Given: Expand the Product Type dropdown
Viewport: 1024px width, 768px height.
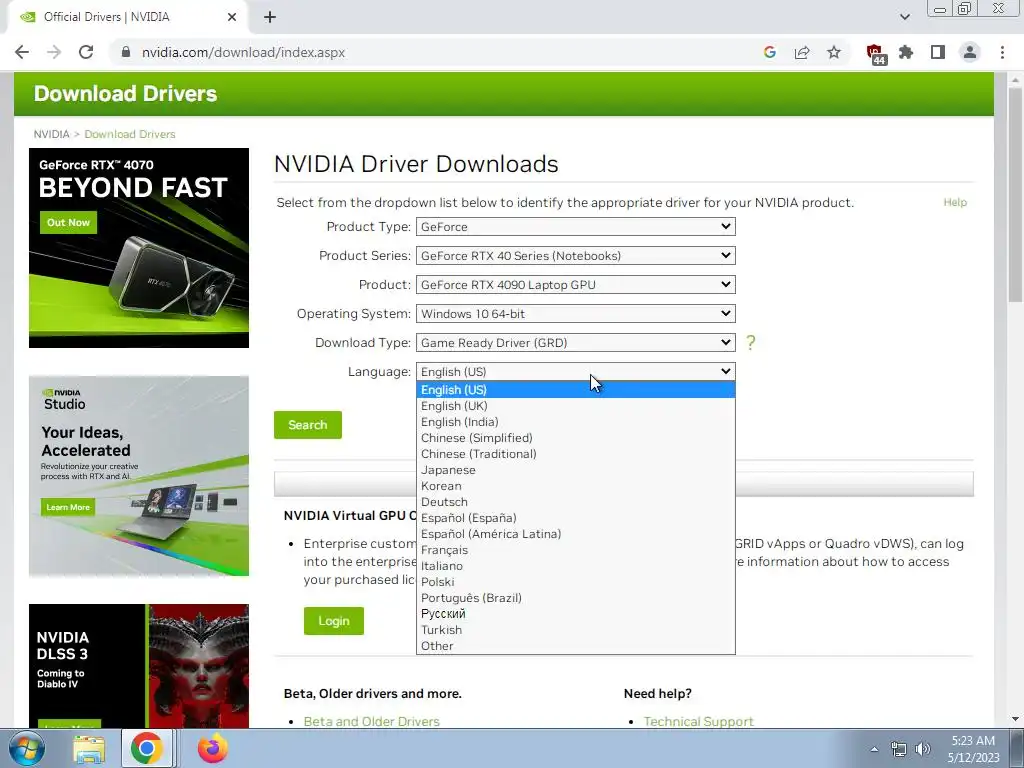Looking at the screenshot, I should tap(575, 227).
